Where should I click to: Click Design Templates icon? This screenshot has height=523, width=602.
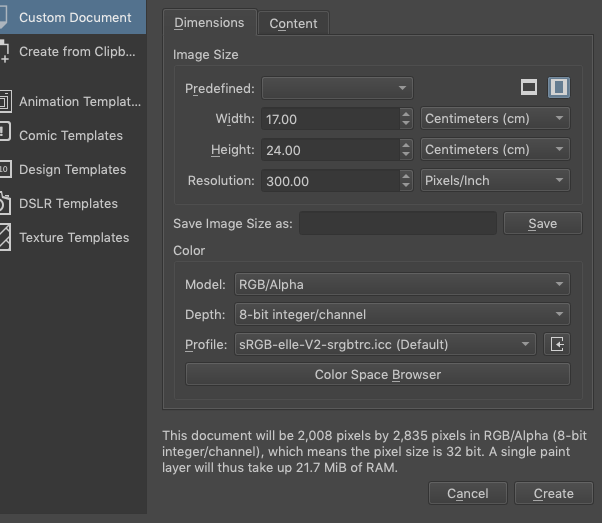point(5,169)
